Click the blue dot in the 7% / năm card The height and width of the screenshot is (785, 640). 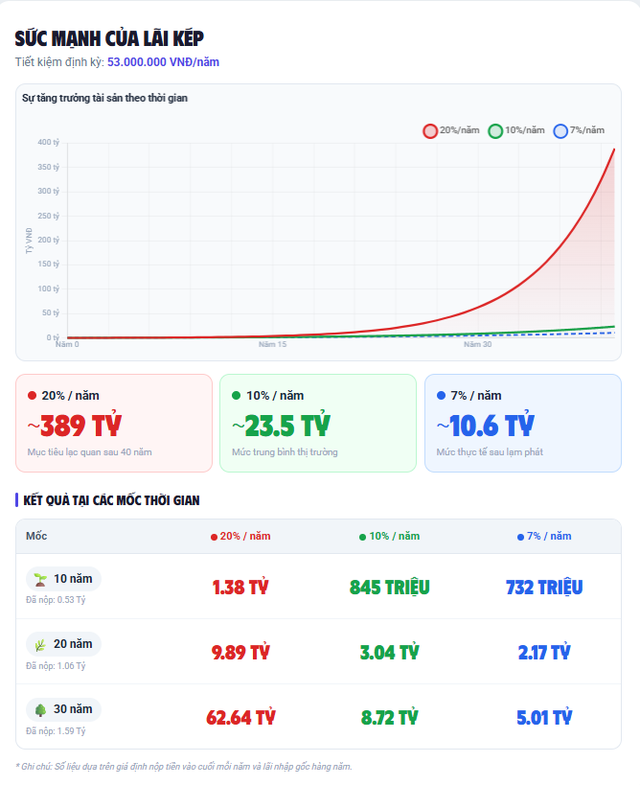click(441, 396)
